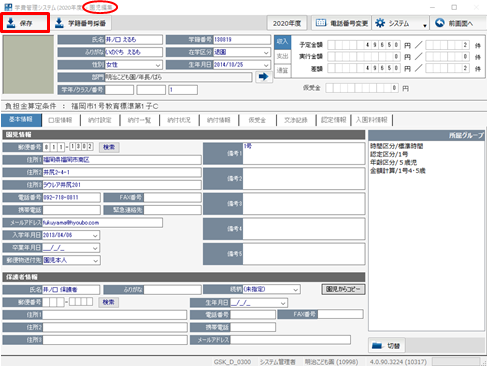
Task: Click the 備考5 text area
Action: click(304, 254)
